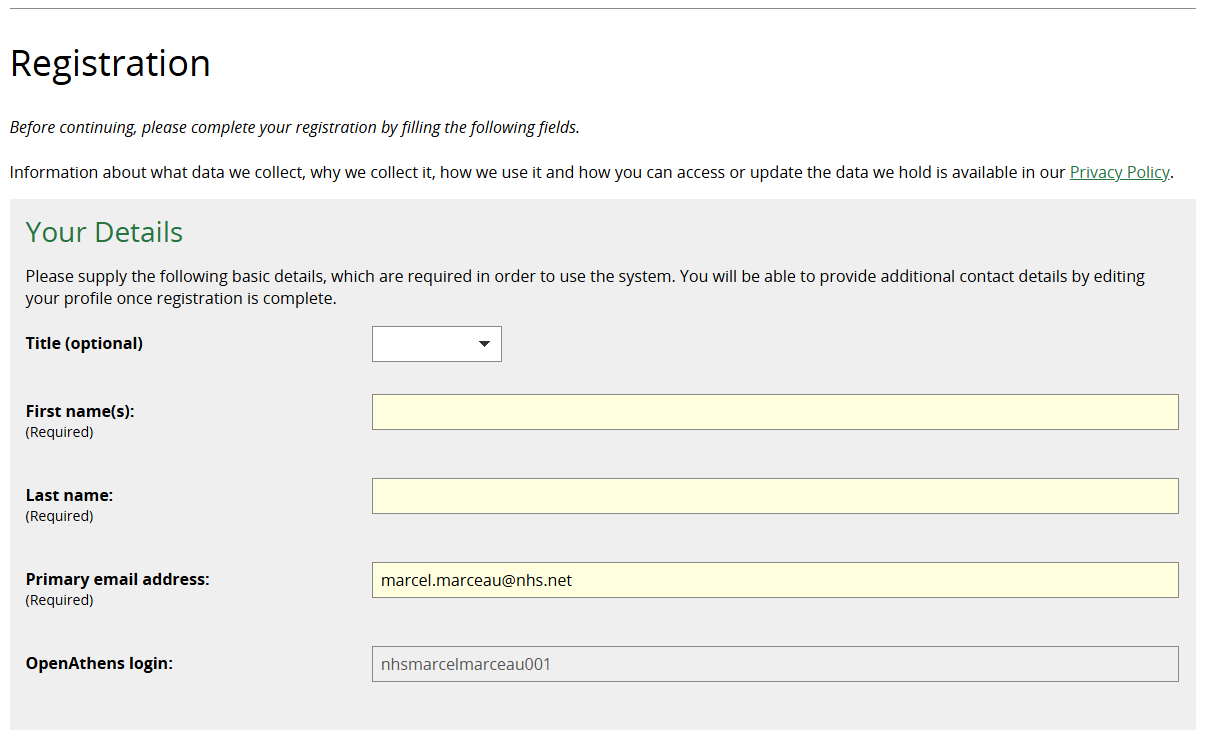1206x738 pixels.
Task: Click "(Required)" note under Last name
Action: pyautogui.click(x=59, y=516)
